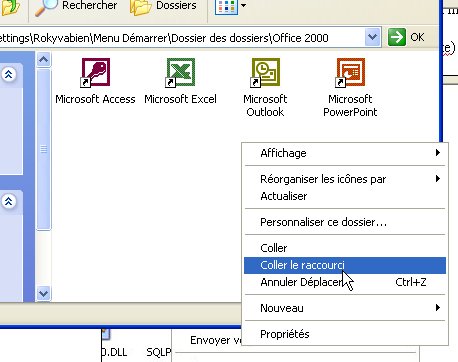
Task: Choose Personnaliser ce dossier... menu entry
Action: pos(345,222)
